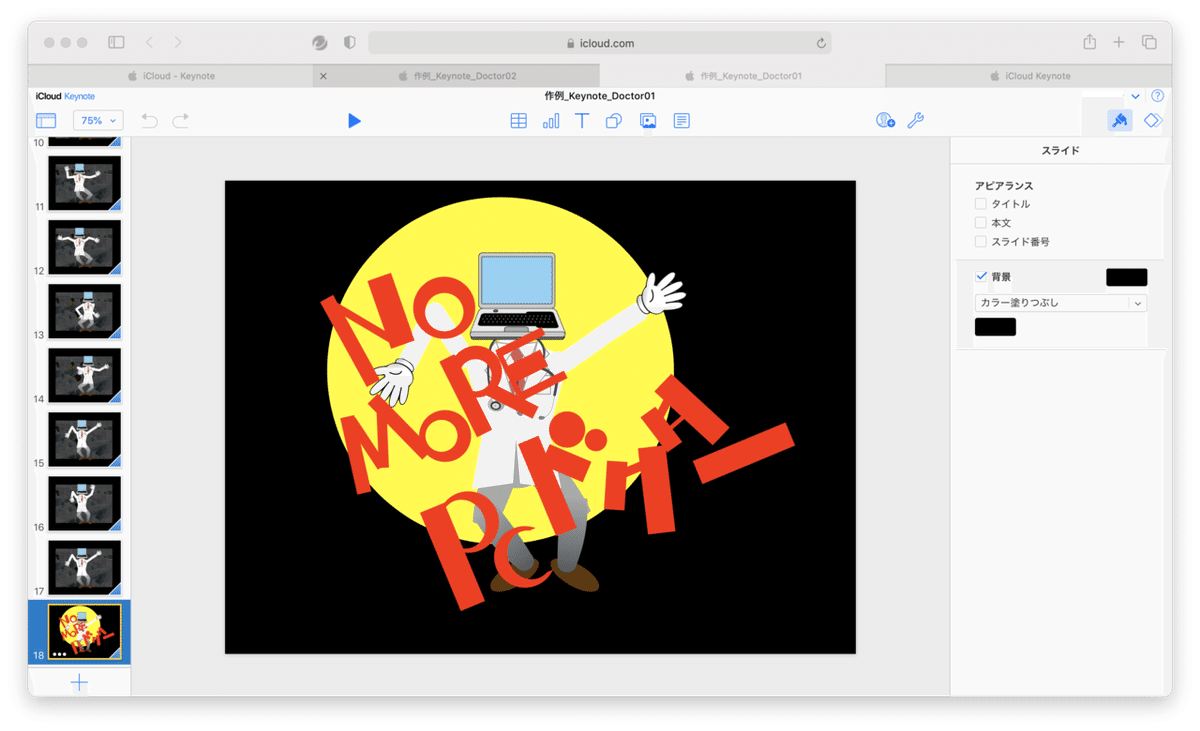Go forward in Safari
The image size is (1200, 731).
click(177, 43)
